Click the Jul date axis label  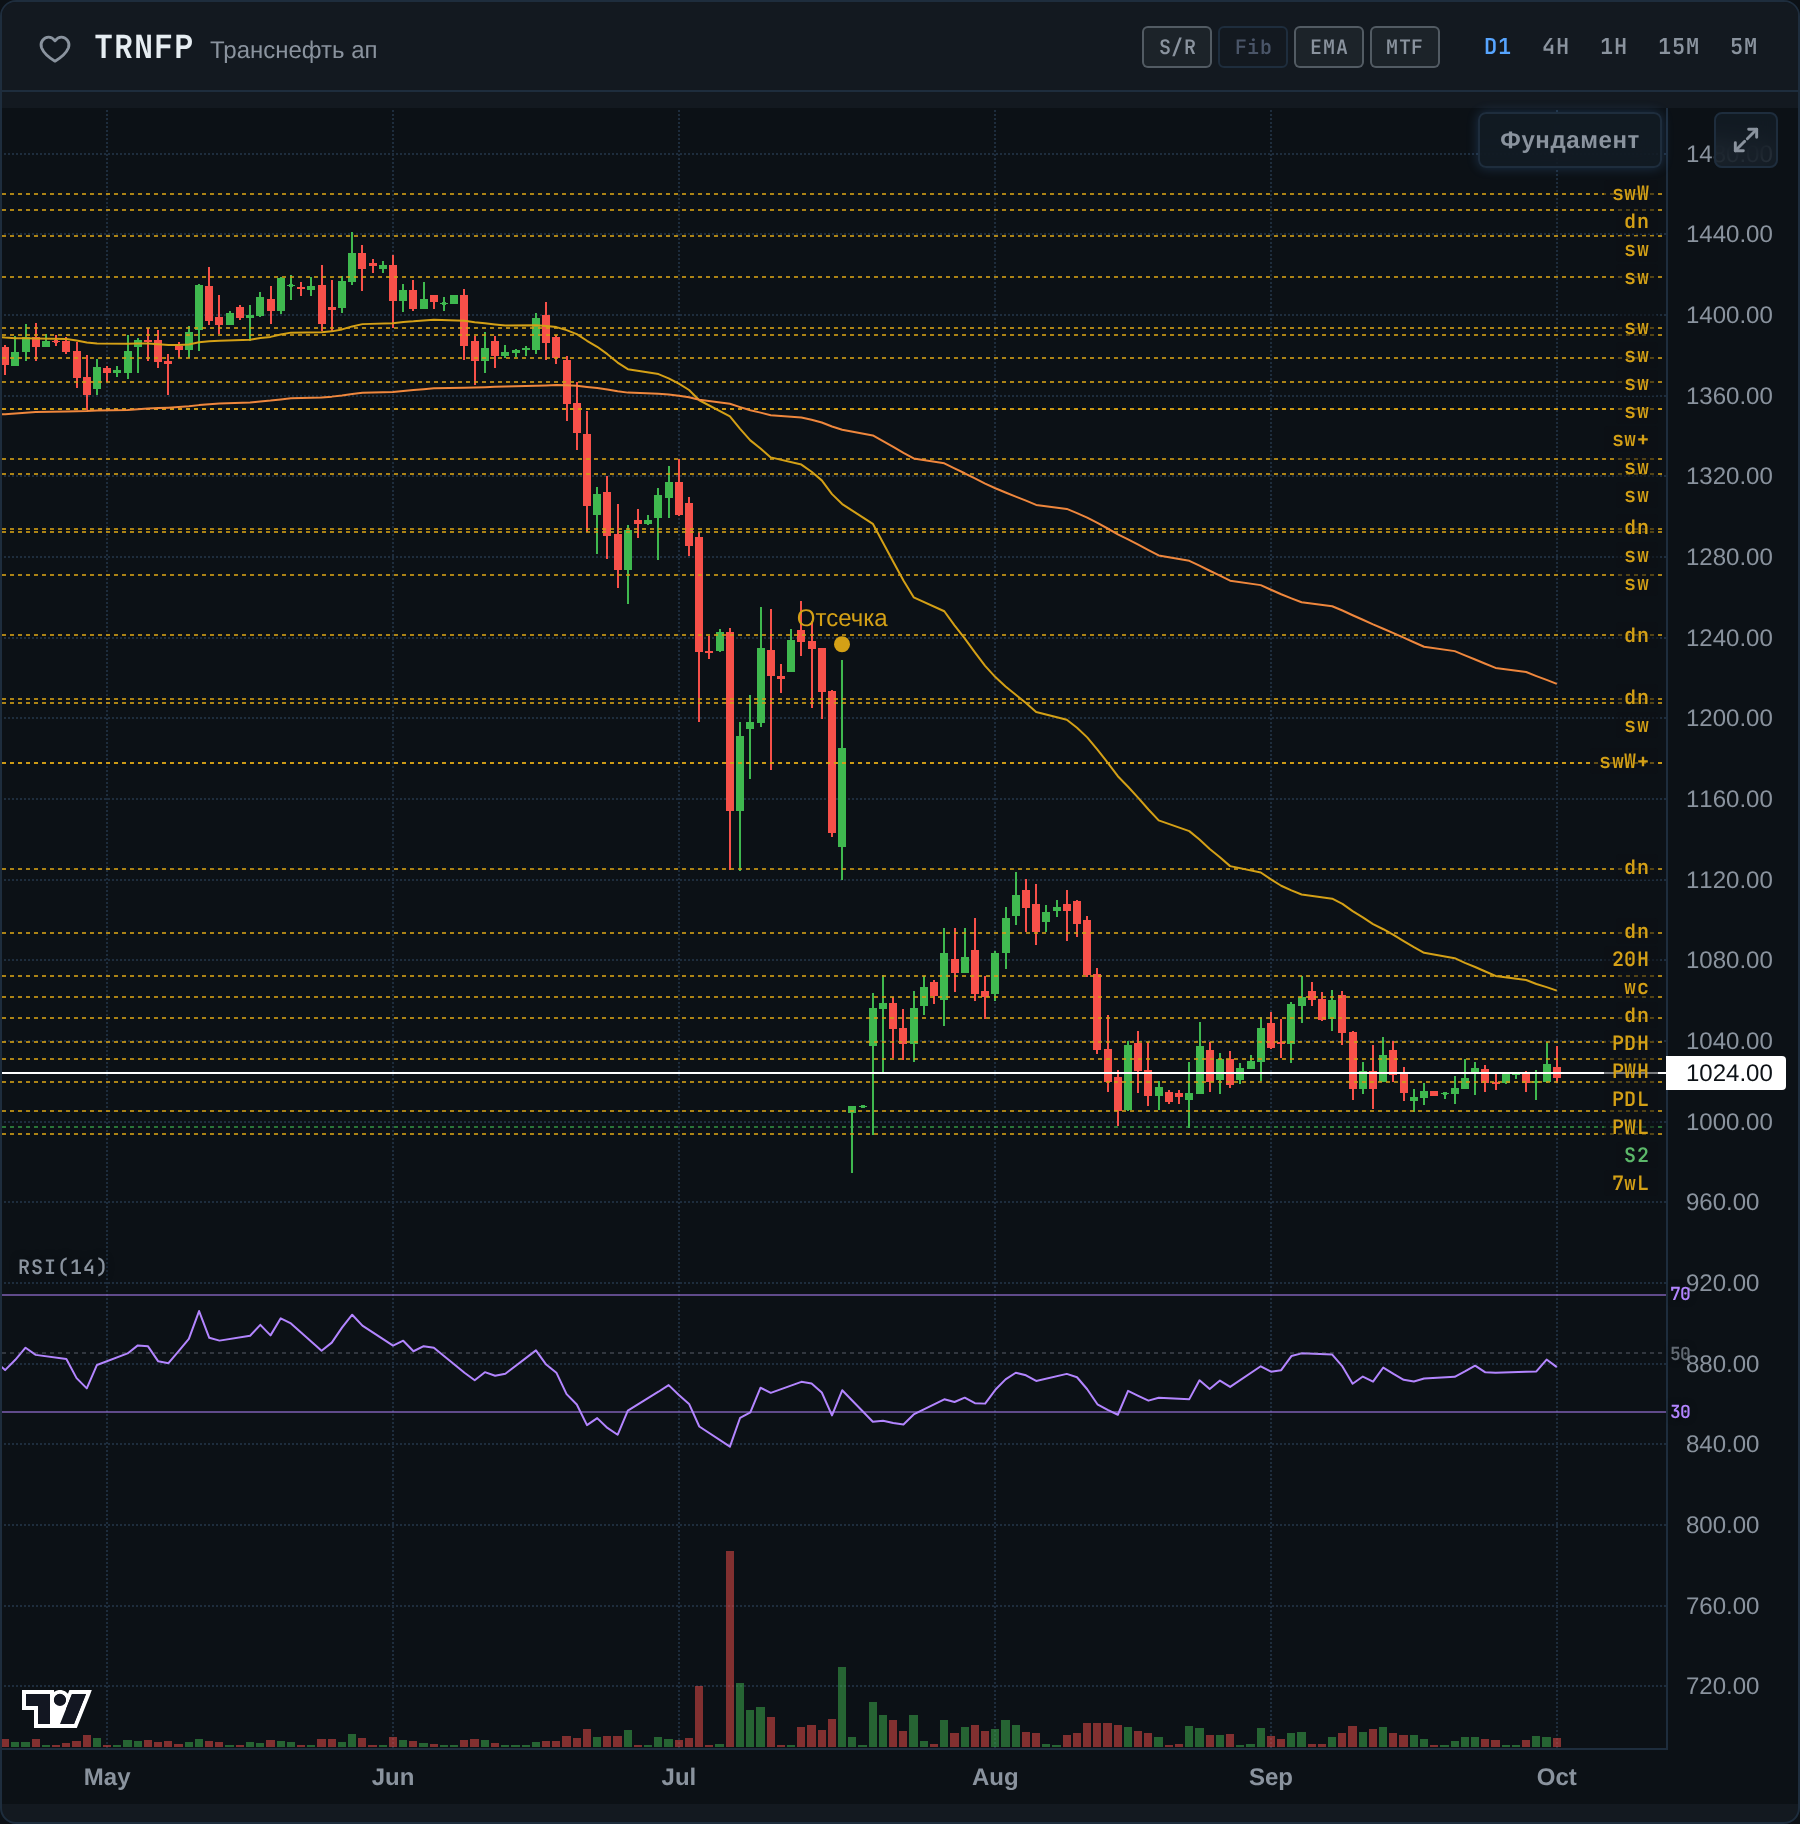click(x=678, y=1777)
